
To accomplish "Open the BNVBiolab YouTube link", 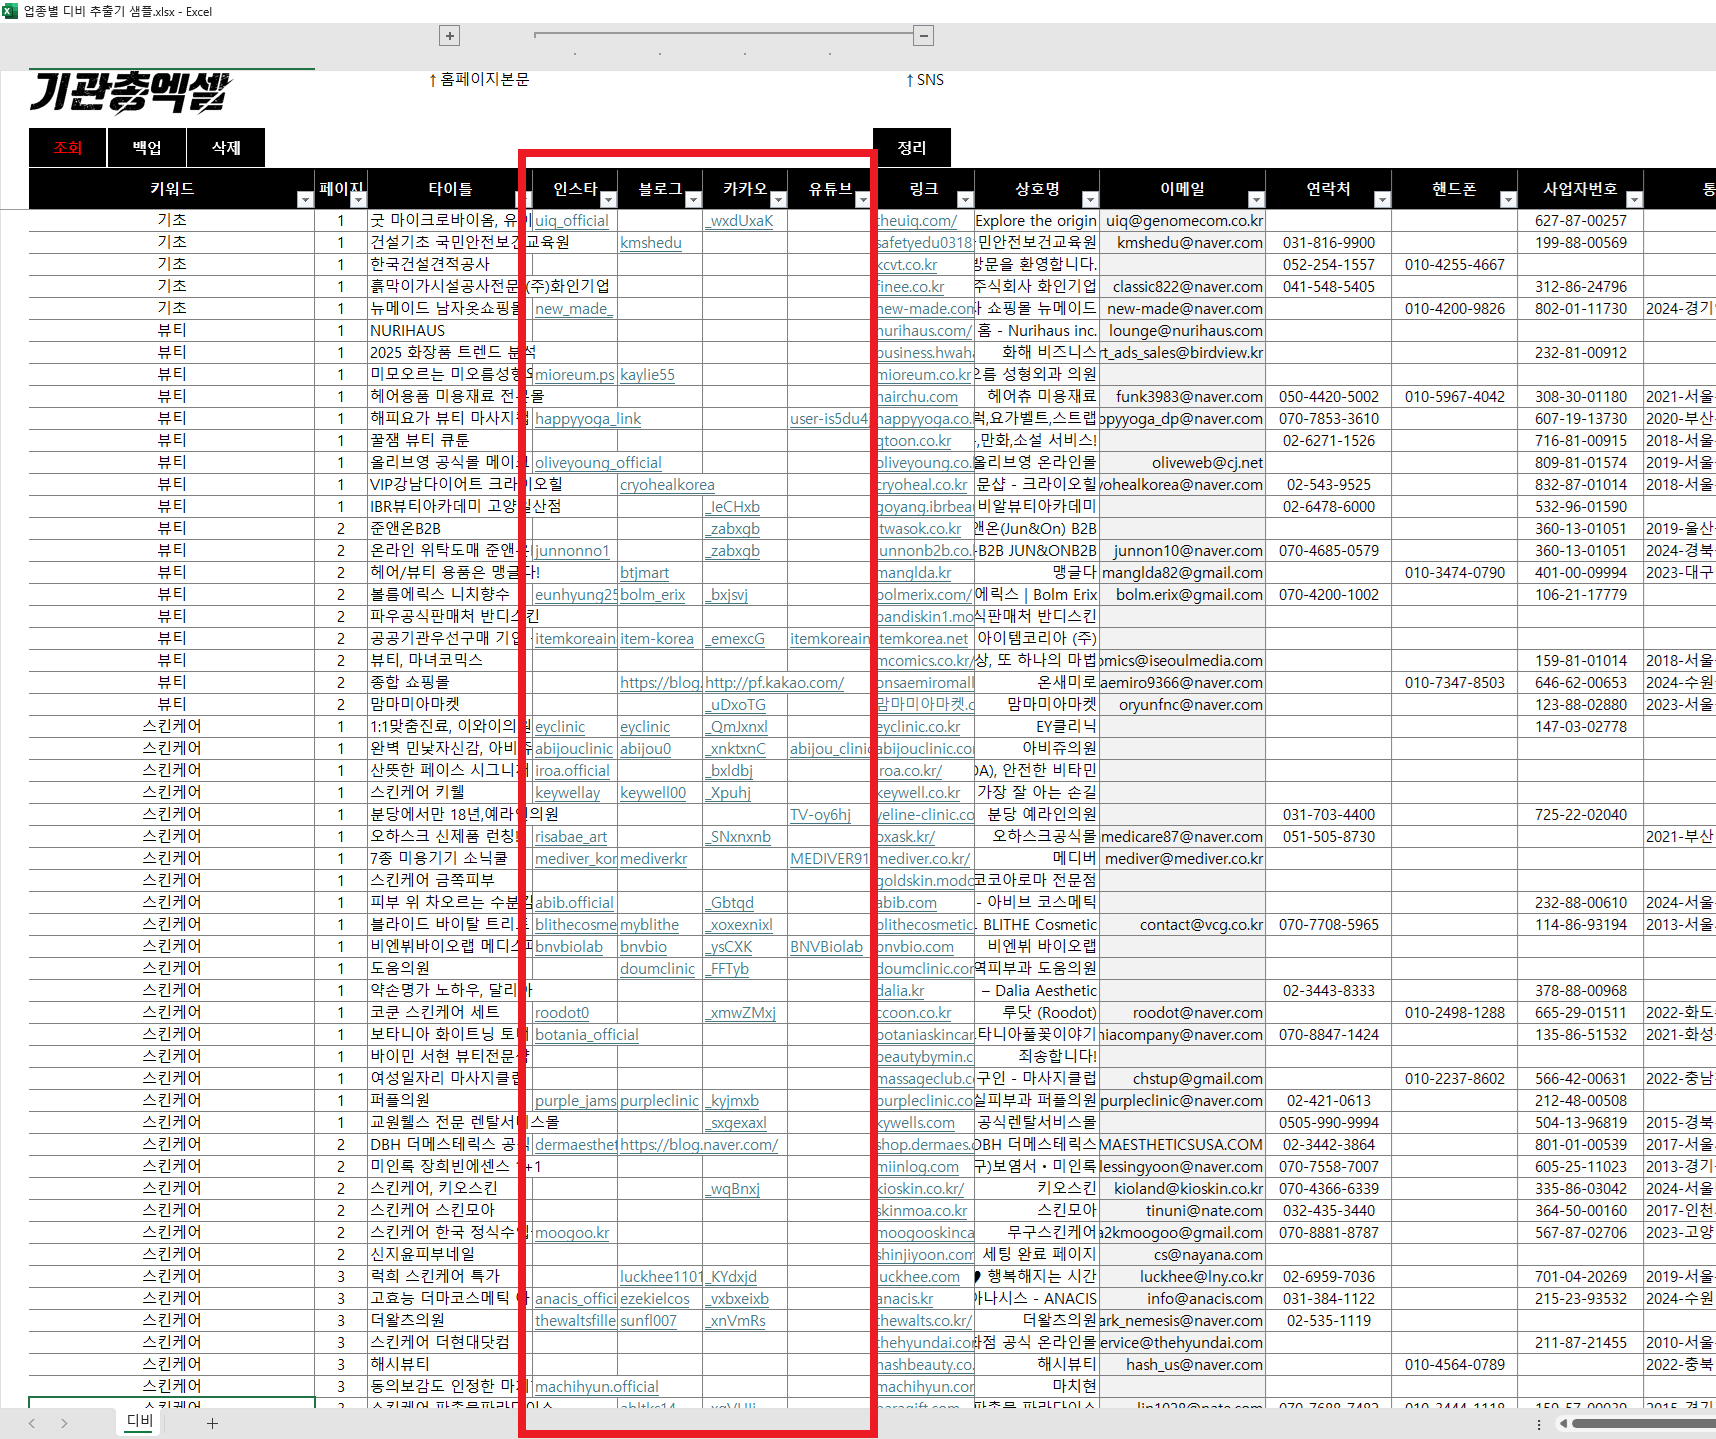I will 826,947.
